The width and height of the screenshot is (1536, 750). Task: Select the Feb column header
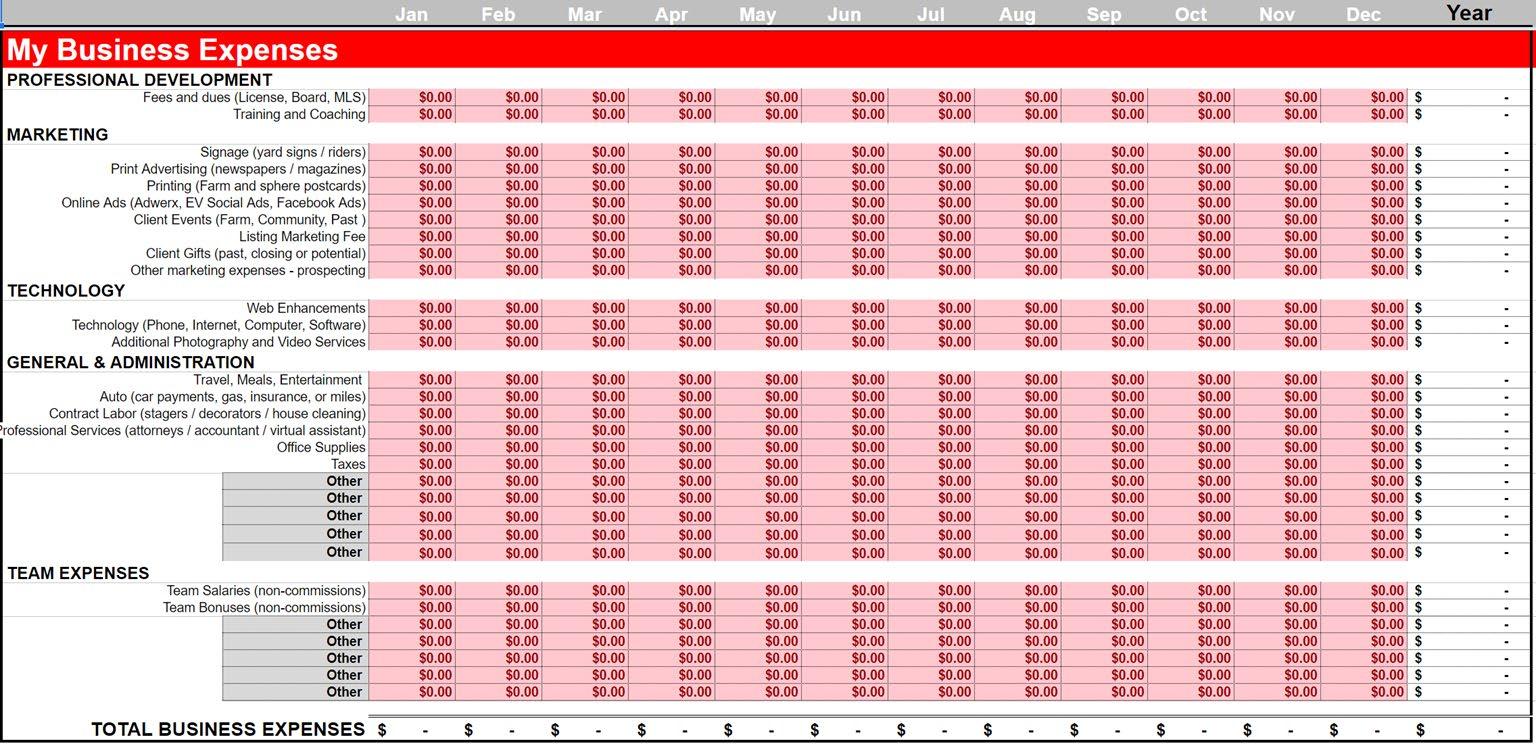coord(498,15)
